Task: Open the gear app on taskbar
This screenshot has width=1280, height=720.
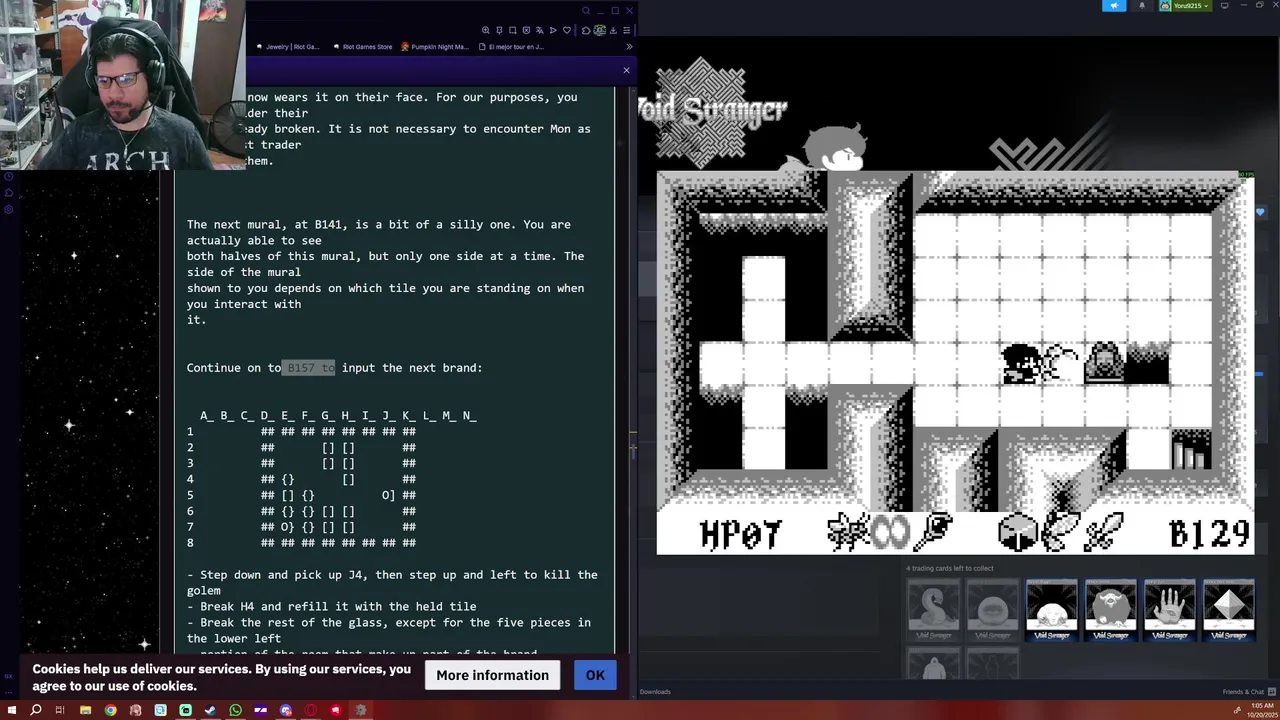Action: [360, 710]
